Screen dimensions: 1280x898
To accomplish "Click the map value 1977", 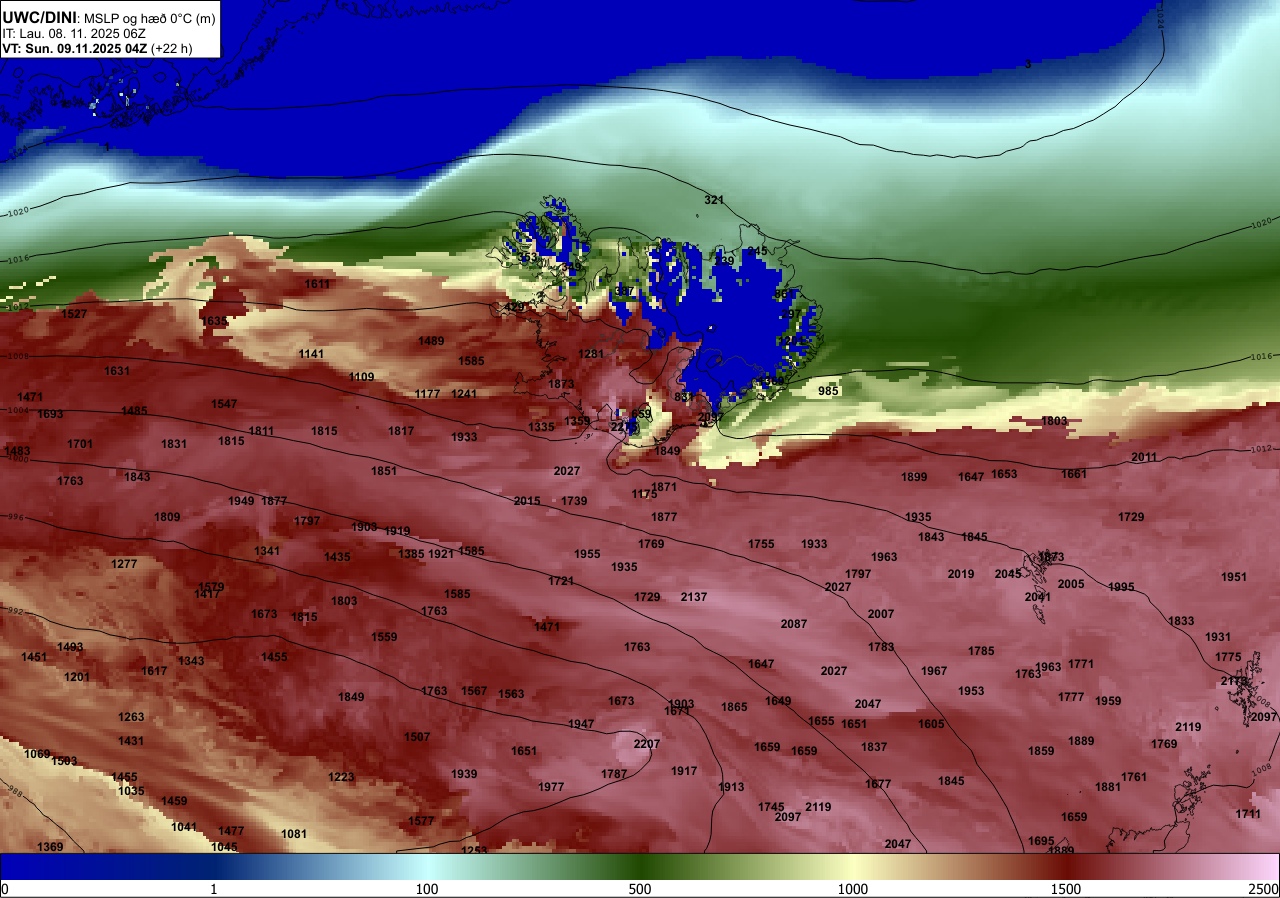I will tap(551, 787).
